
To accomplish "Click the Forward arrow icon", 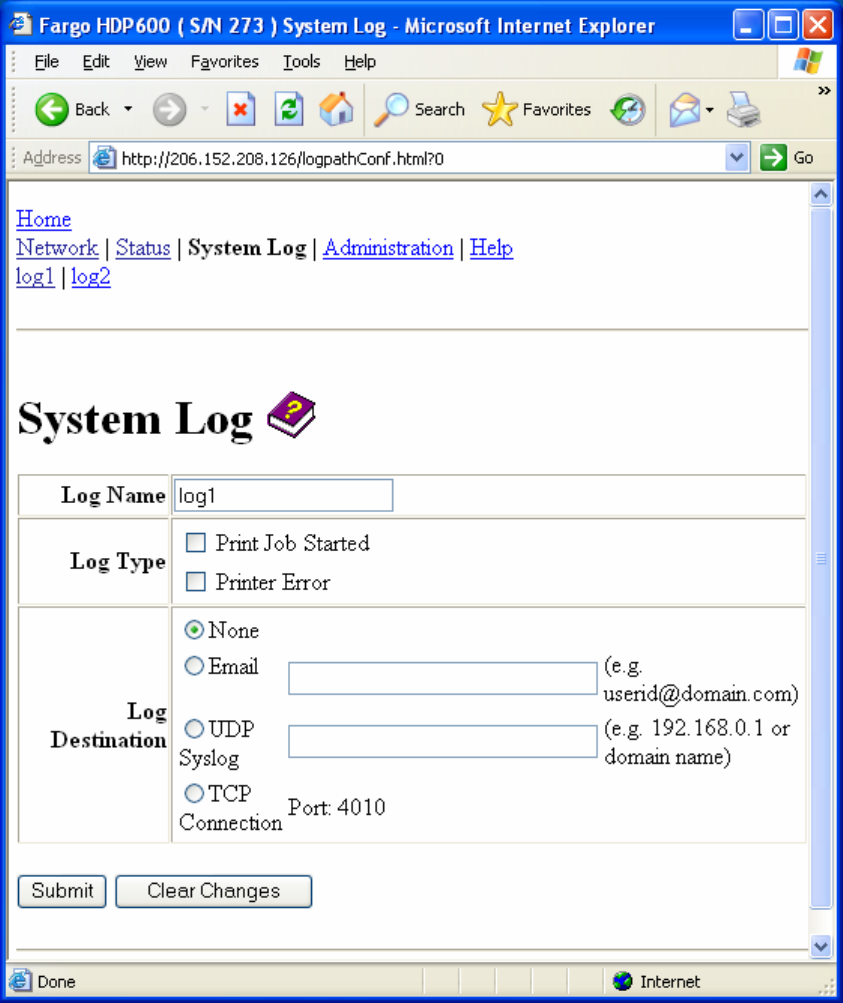I will pyautogui.click(x=169, y=109).
